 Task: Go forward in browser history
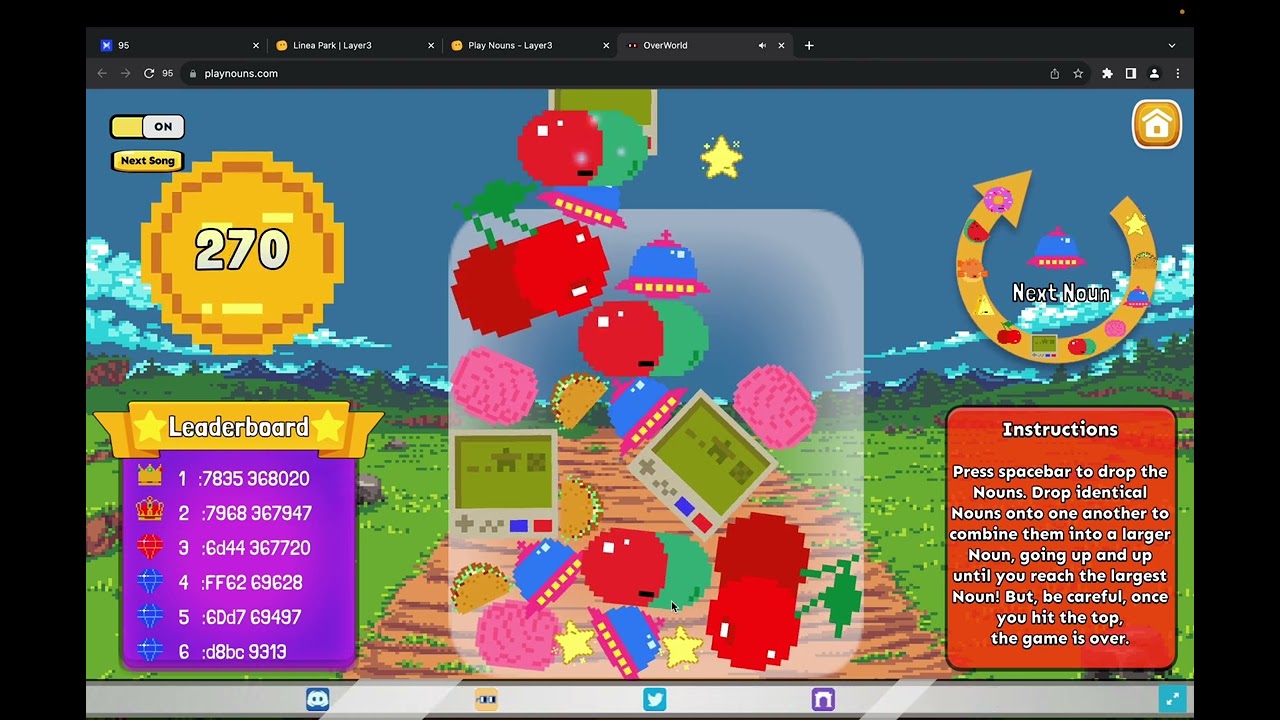(x=125, y=73)
